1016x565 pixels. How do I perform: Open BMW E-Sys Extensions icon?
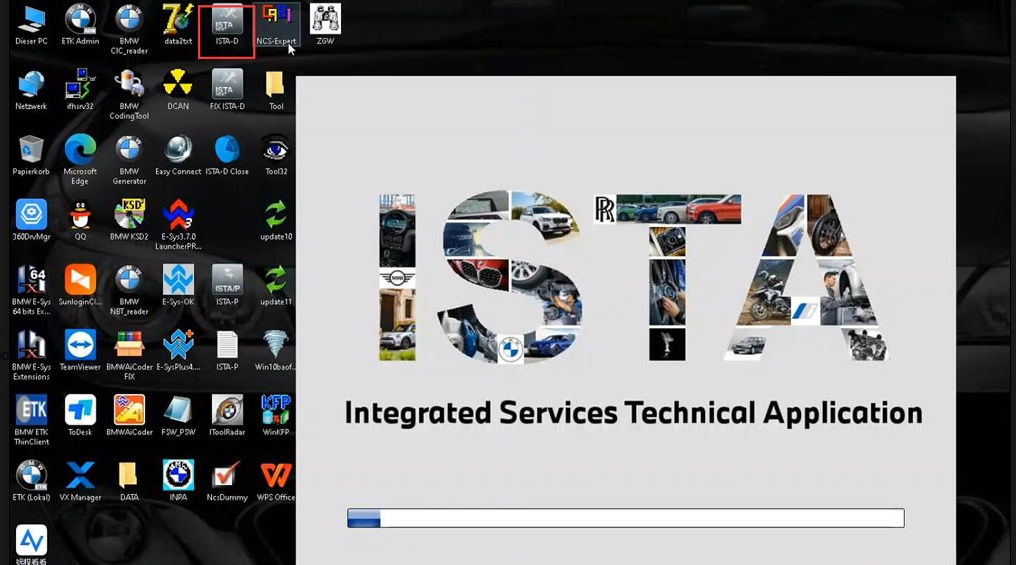(x=31, y=355)
